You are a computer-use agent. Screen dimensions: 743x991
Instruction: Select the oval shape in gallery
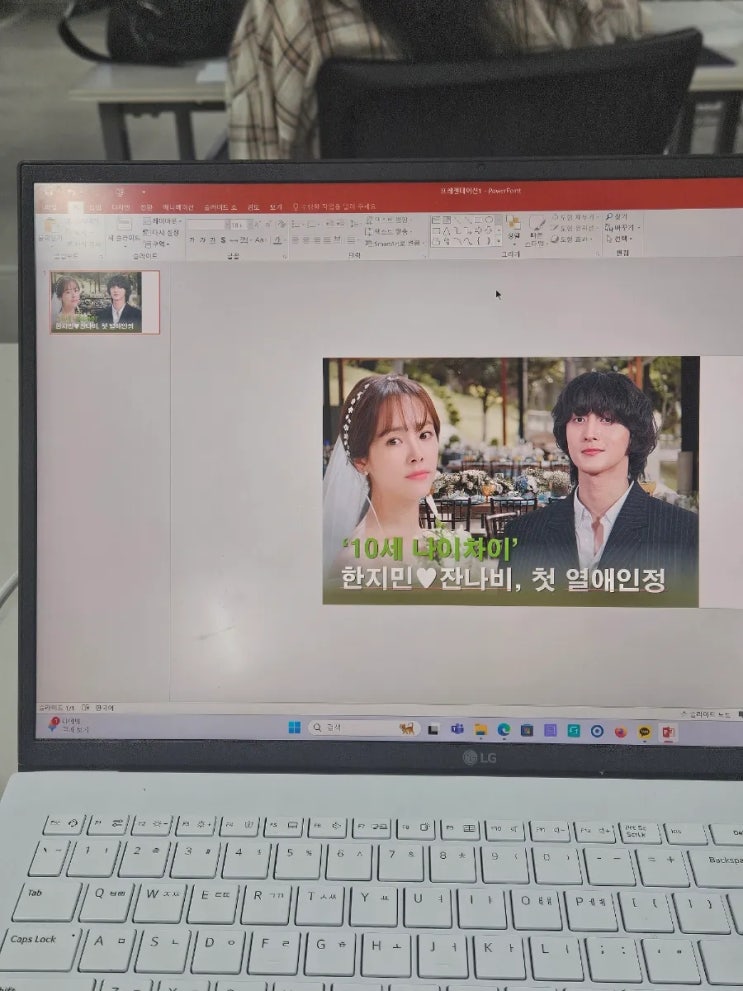[488, 220]
